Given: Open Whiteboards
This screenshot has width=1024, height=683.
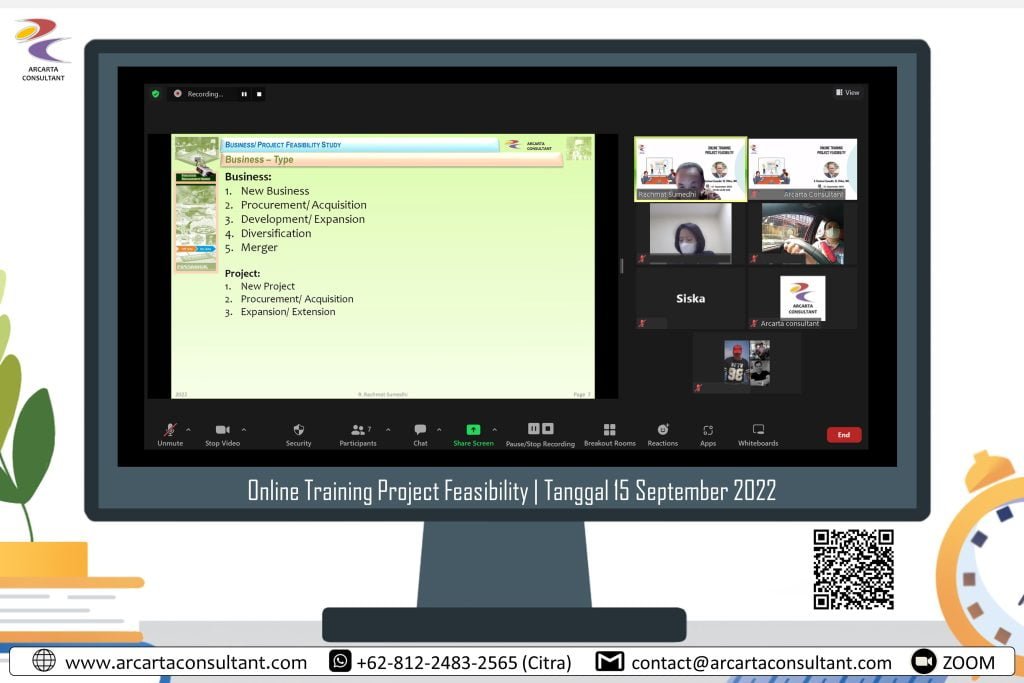Looking at the screenshot, I should [758, 430].
